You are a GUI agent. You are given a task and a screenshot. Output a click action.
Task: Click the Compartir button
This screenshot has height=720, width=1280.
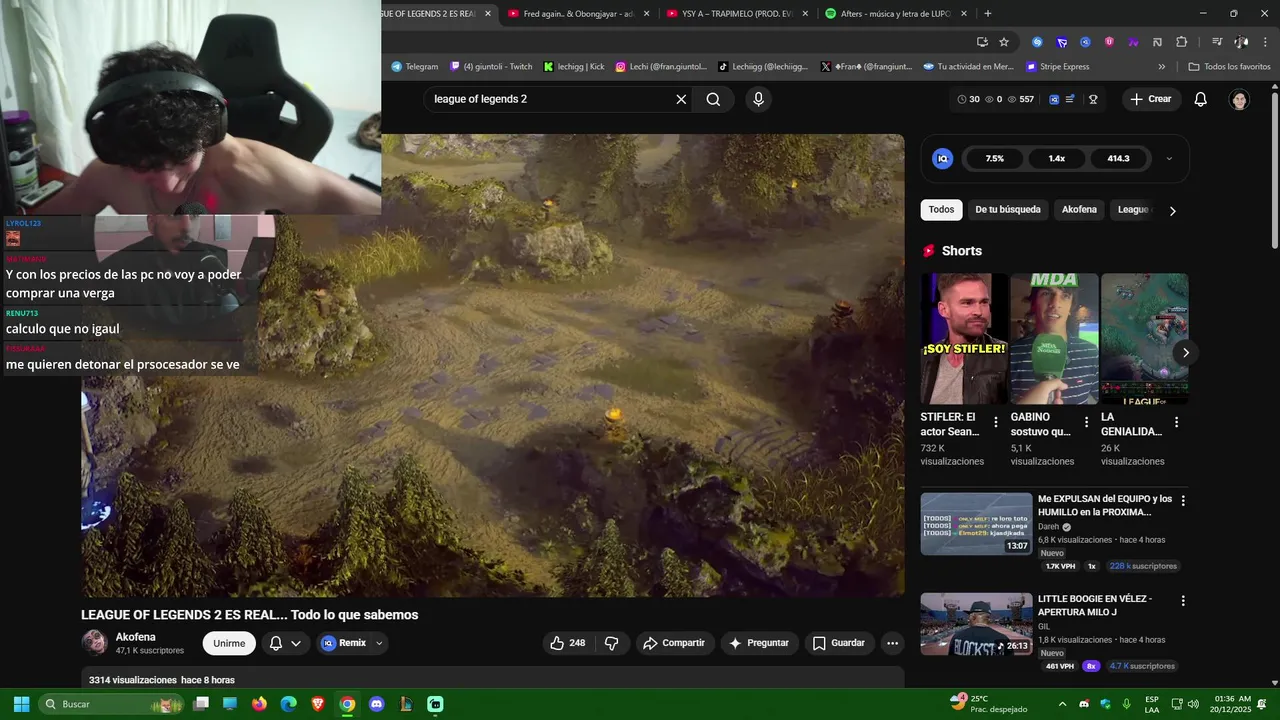click(674, 643)
